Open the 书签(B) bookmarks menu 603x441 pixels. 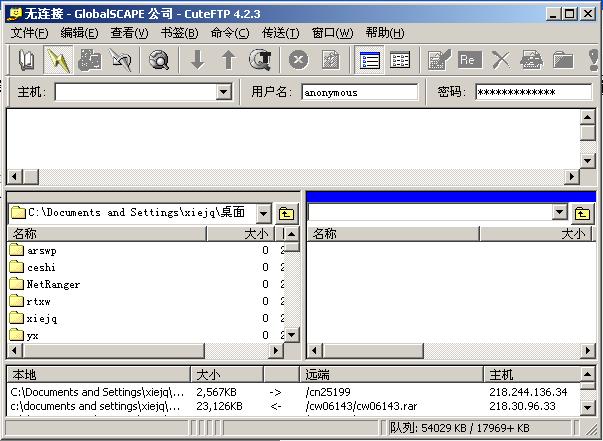tap(179, 33)
